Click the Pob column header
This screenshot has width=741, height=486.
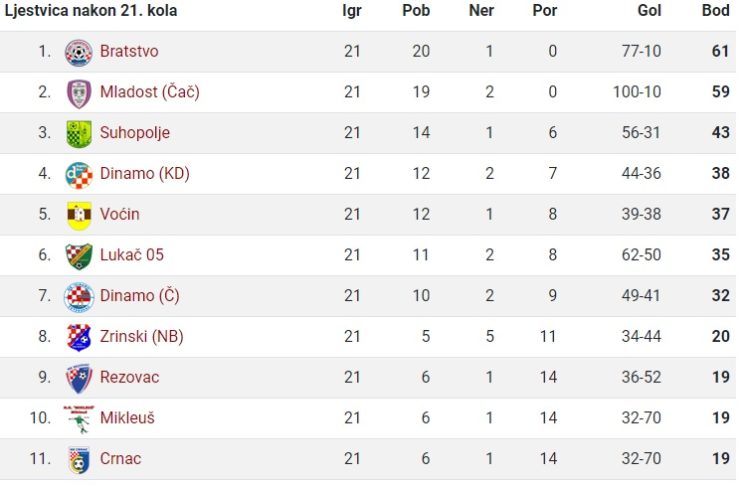(416, 10)
